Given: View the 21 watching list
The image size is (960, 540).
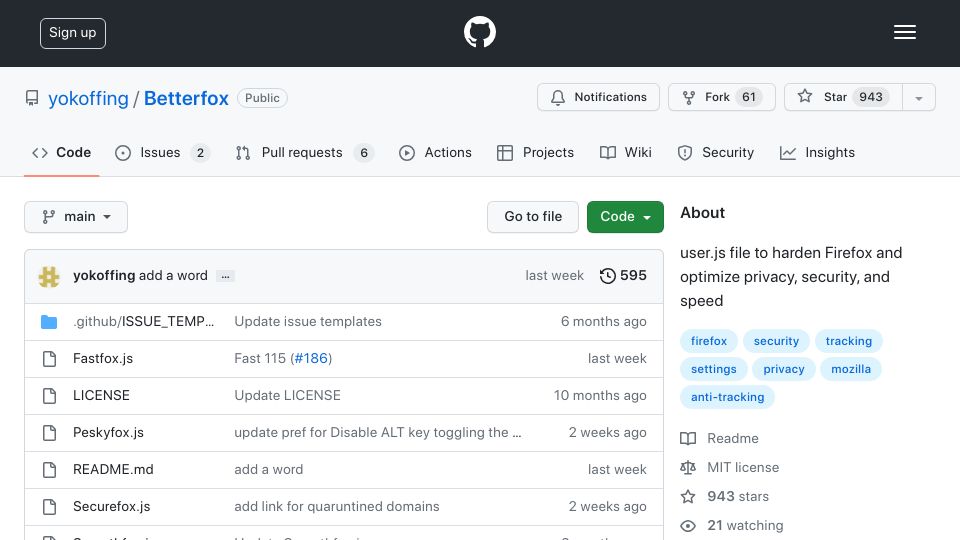Looking at the screenshot, I should [732, 525].
